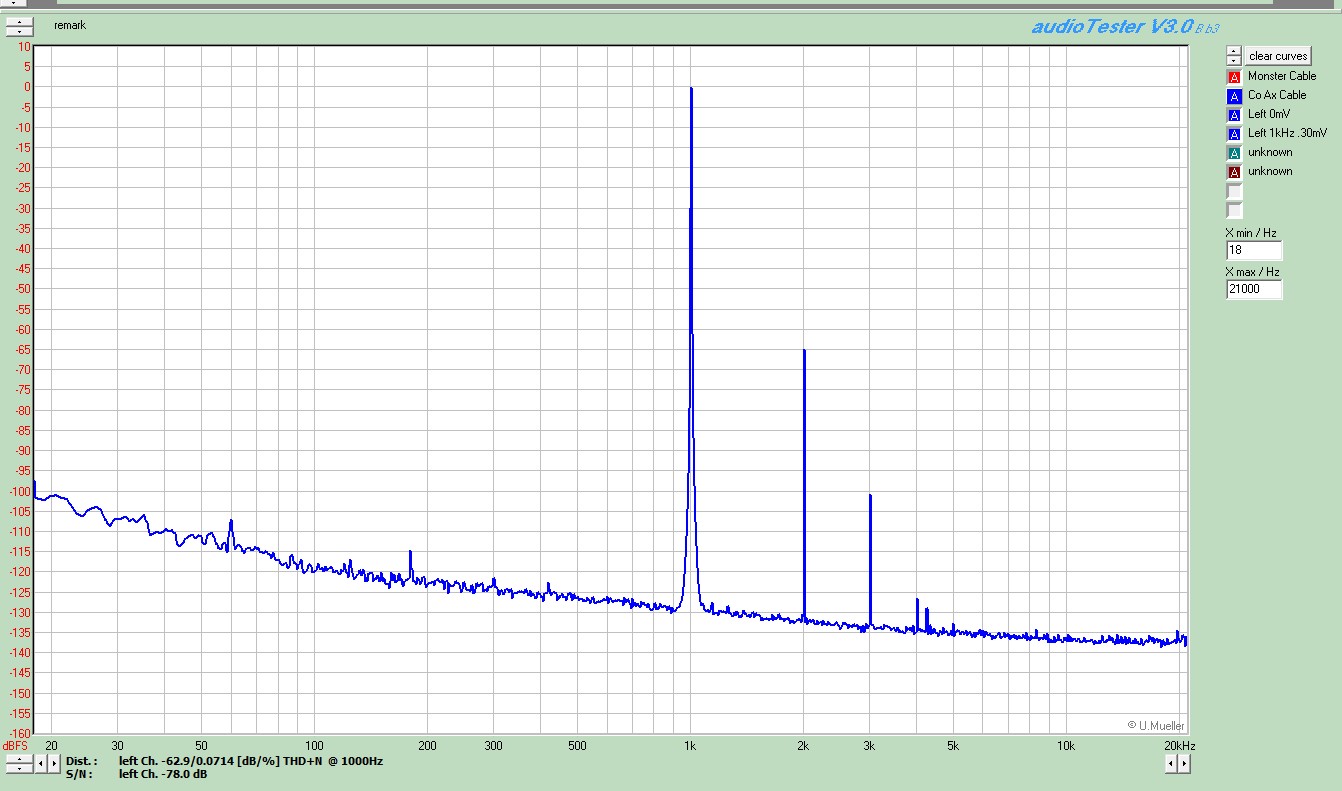The image size is (1342, 791).
Task: Click left arrow button beside Dist. readout
Action: click(x=40, y=764)
